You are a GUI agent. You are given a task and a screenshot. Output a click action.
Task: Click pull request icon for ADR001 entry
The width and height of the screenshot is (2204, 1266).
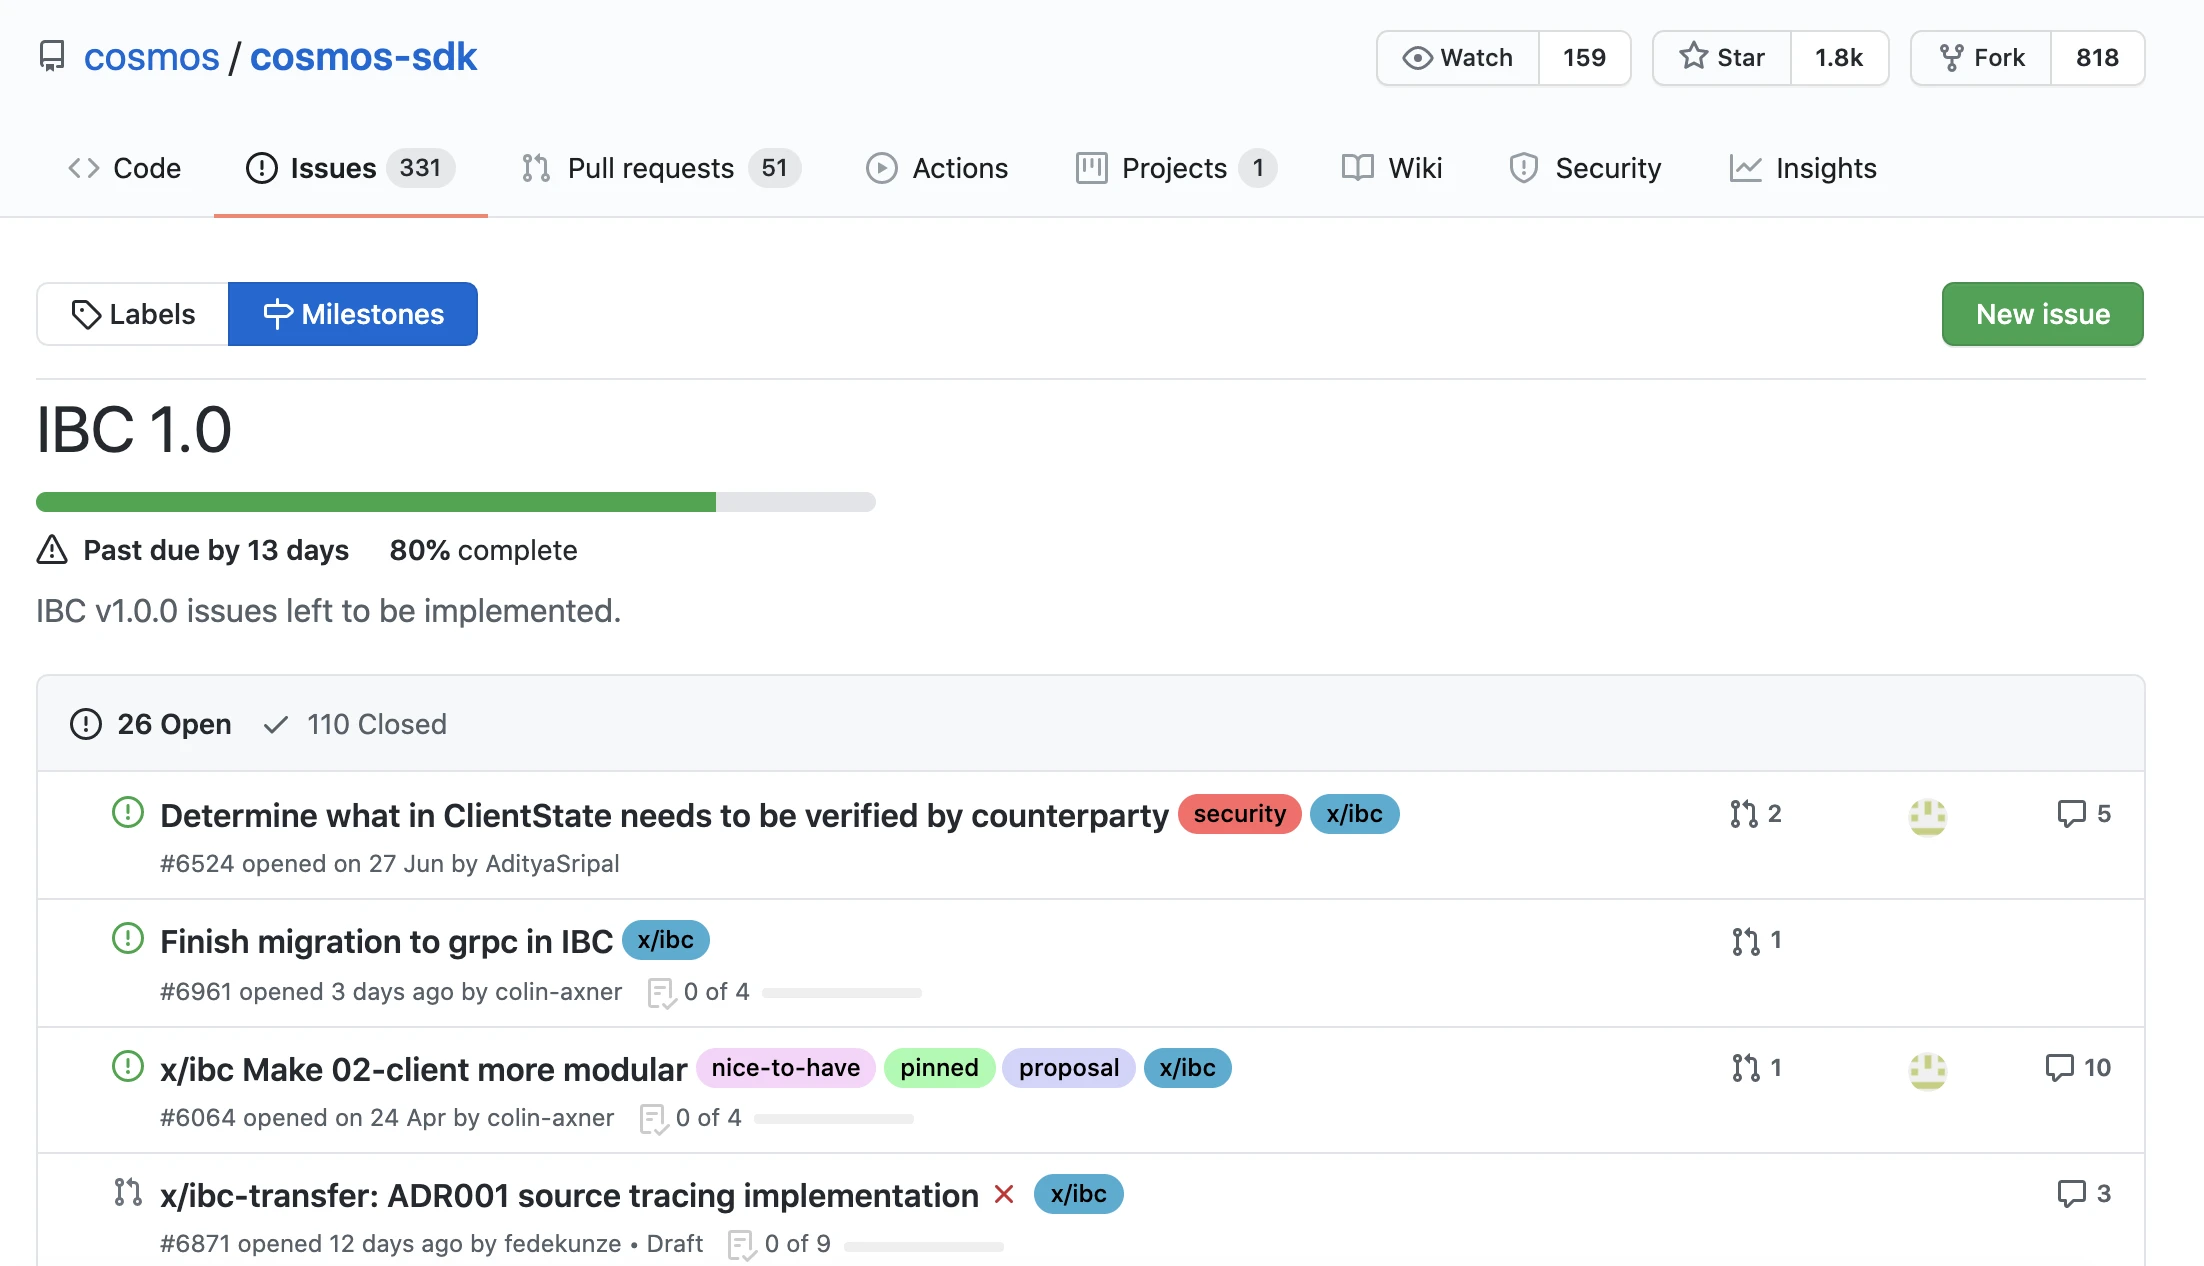128,1192
